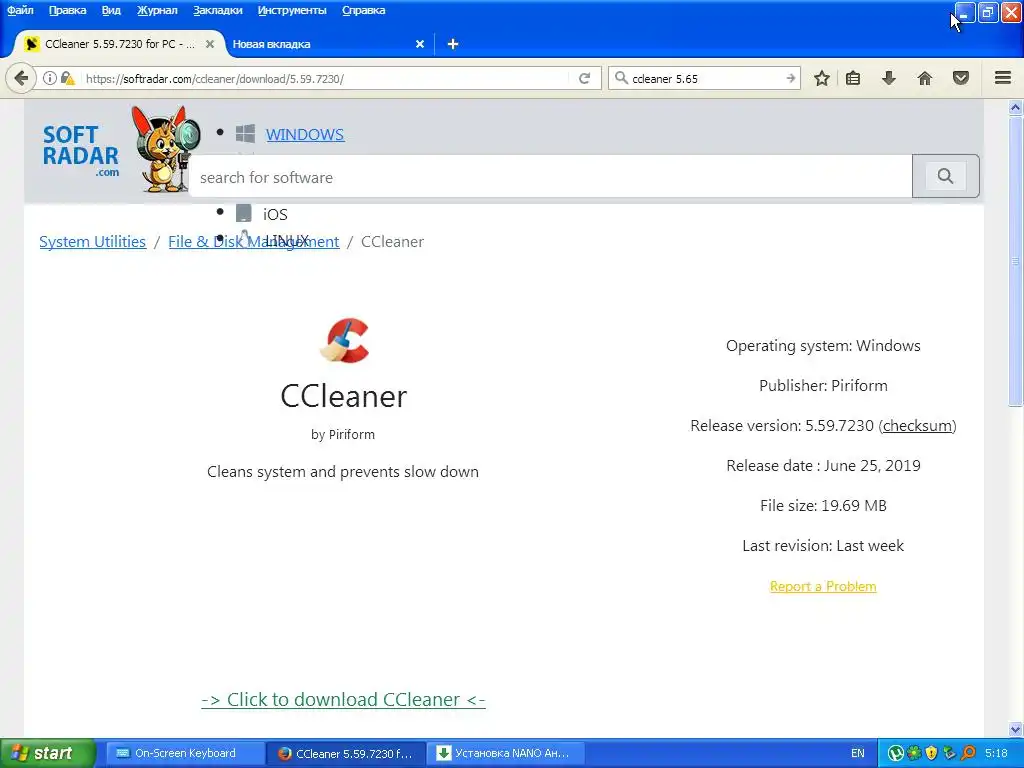Click SoftRadar logo with mascot
This screenshot has width=1024, height=768.
click(x=121, y=150)
